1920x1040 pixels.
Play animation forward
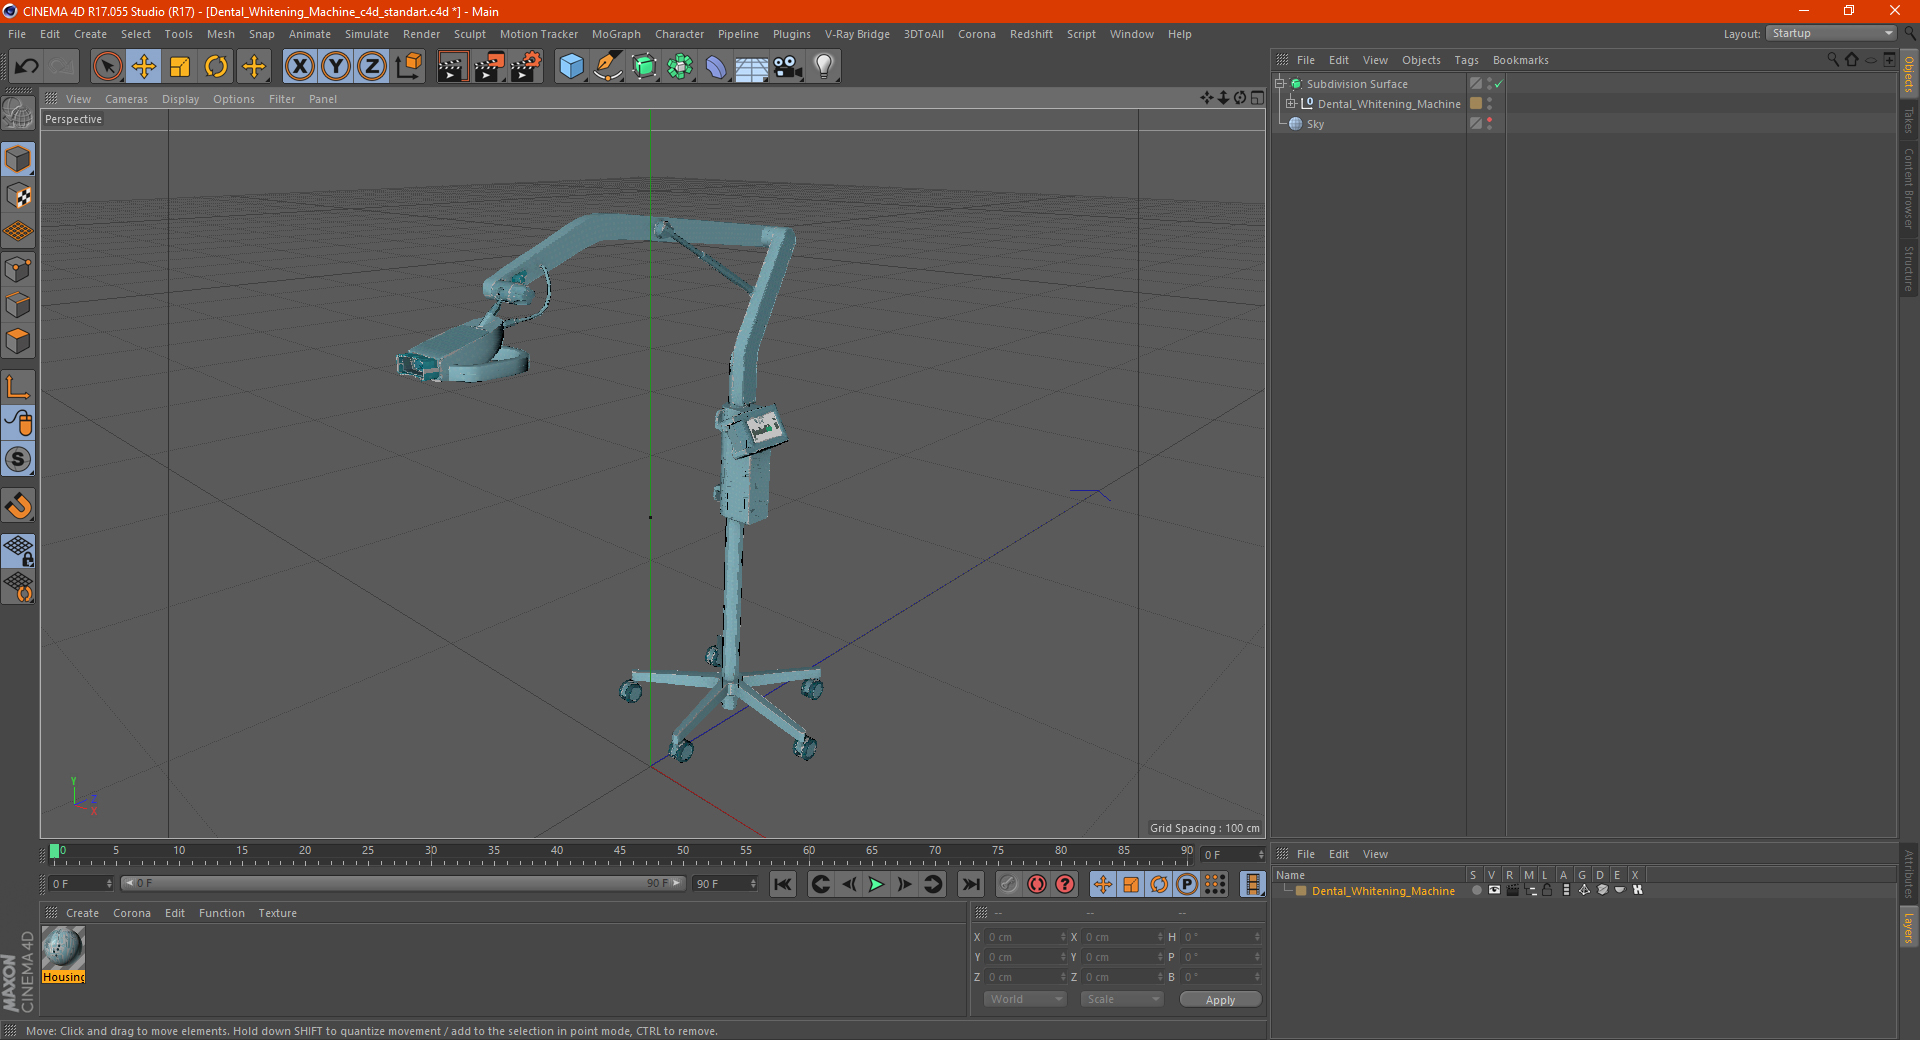(x=876, y=884)
